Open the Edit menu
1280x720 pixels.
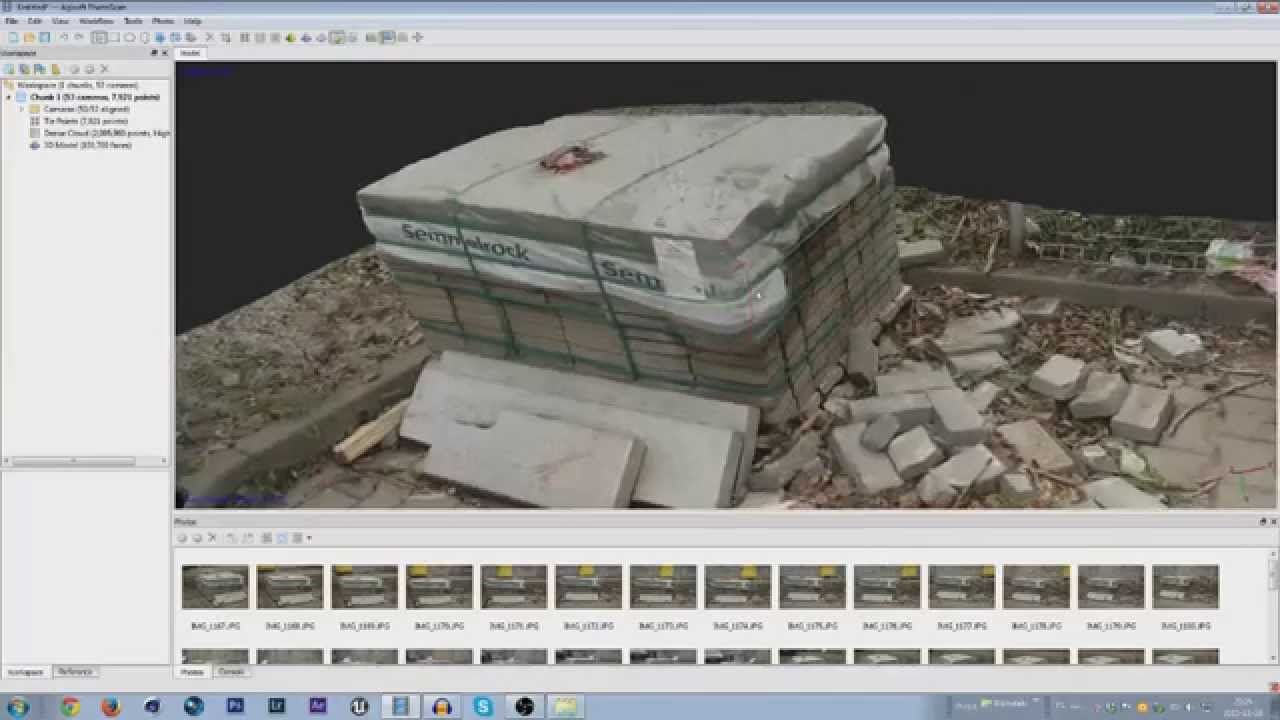pyautogui.click(x=35, y=20)
